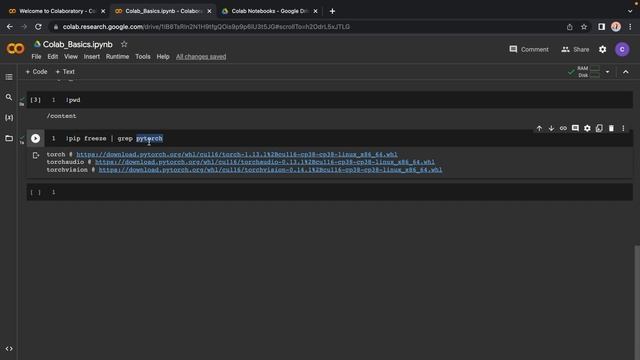Add a comment to the cell icon
This screenshot has width=640, height=360.
pyautogui.click(x=575, y=128)
